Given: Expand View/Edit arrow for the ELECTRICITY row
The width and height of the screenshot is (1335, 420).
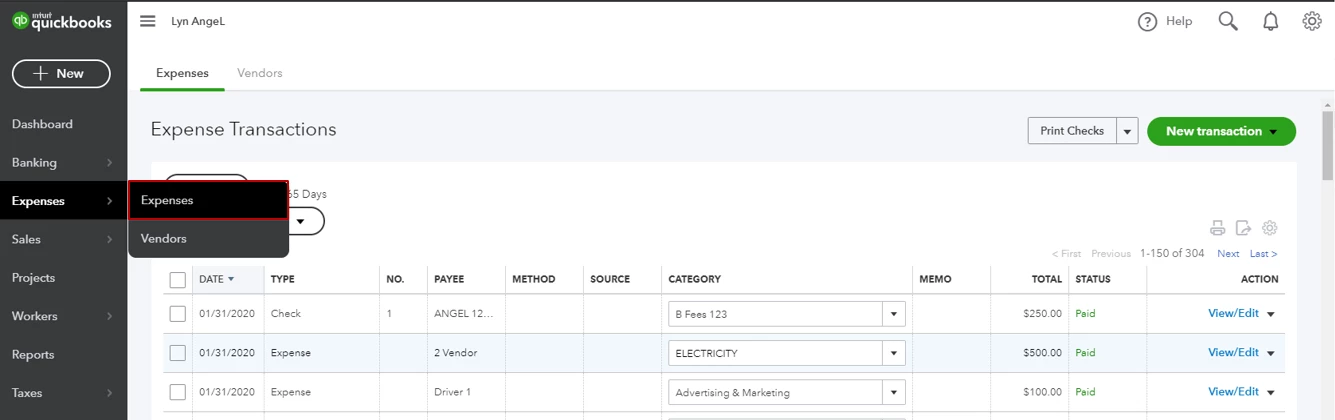Looking at the screenshot, I should pyautogui.click(x=1272, y=353).
